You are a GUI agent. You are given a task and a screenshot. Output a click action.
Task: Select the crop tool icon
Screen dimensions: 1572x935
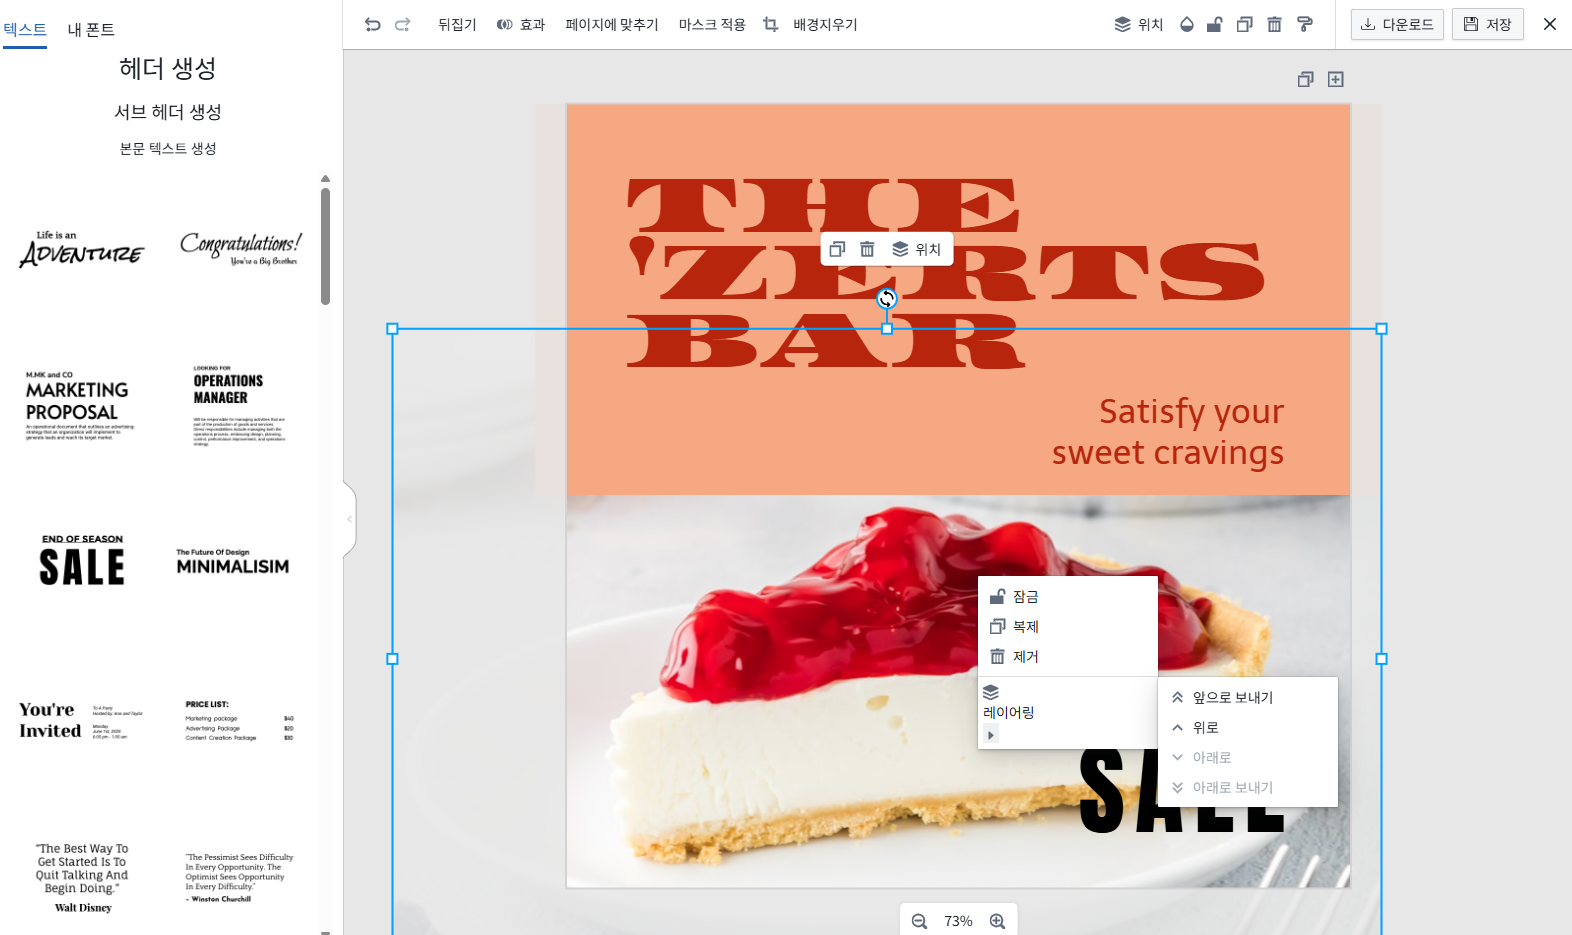[770, 24]
